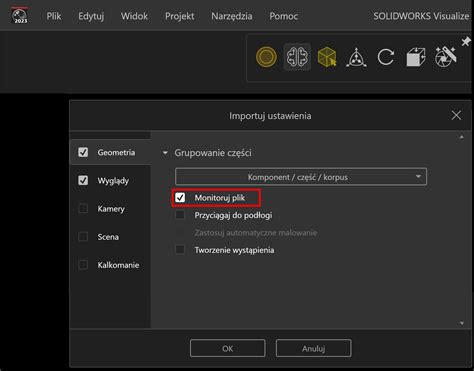Click the SOLIDWORKS Visualize title text
Viewport: 474px width, 371px height.
click(421, 16)
